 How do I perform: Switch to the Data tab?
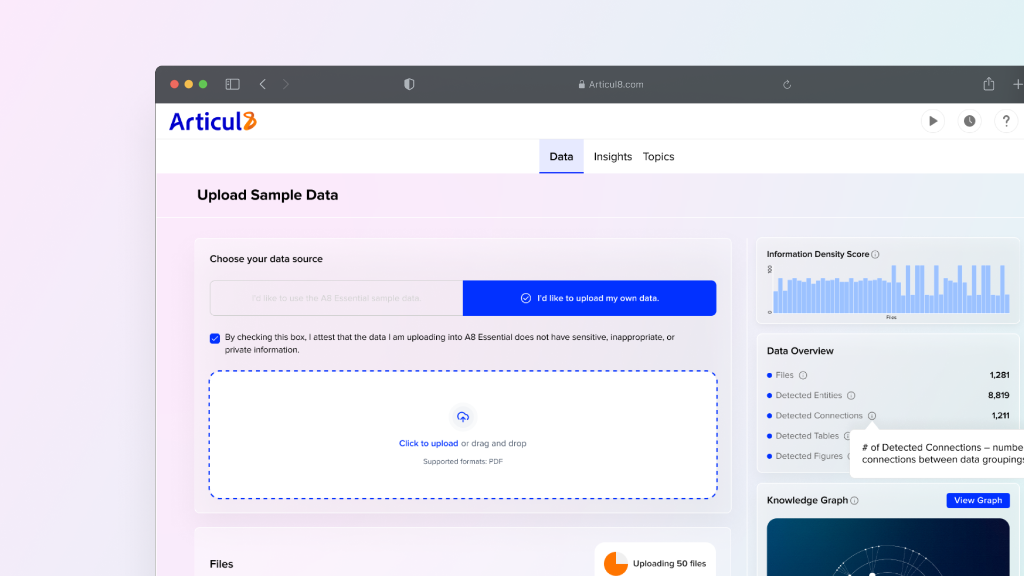561,157
